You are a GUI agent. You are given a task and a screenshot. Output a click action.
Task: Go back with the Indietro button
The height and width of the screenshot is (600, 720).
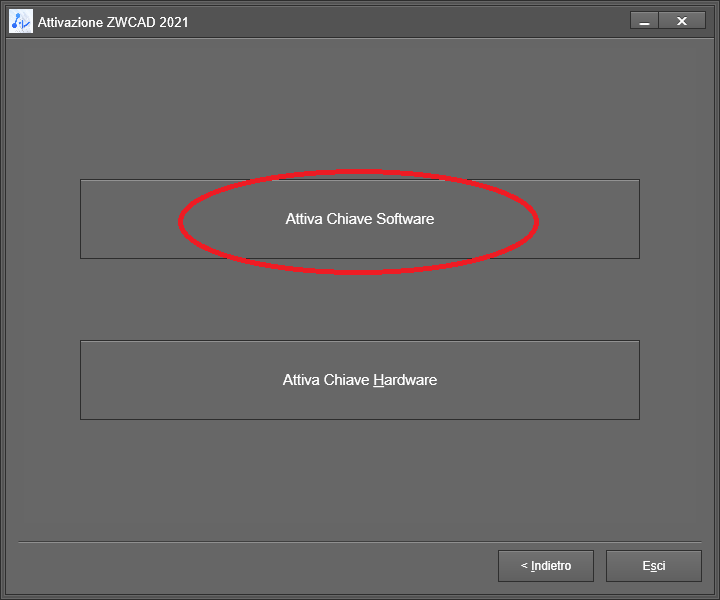(546, 566)
